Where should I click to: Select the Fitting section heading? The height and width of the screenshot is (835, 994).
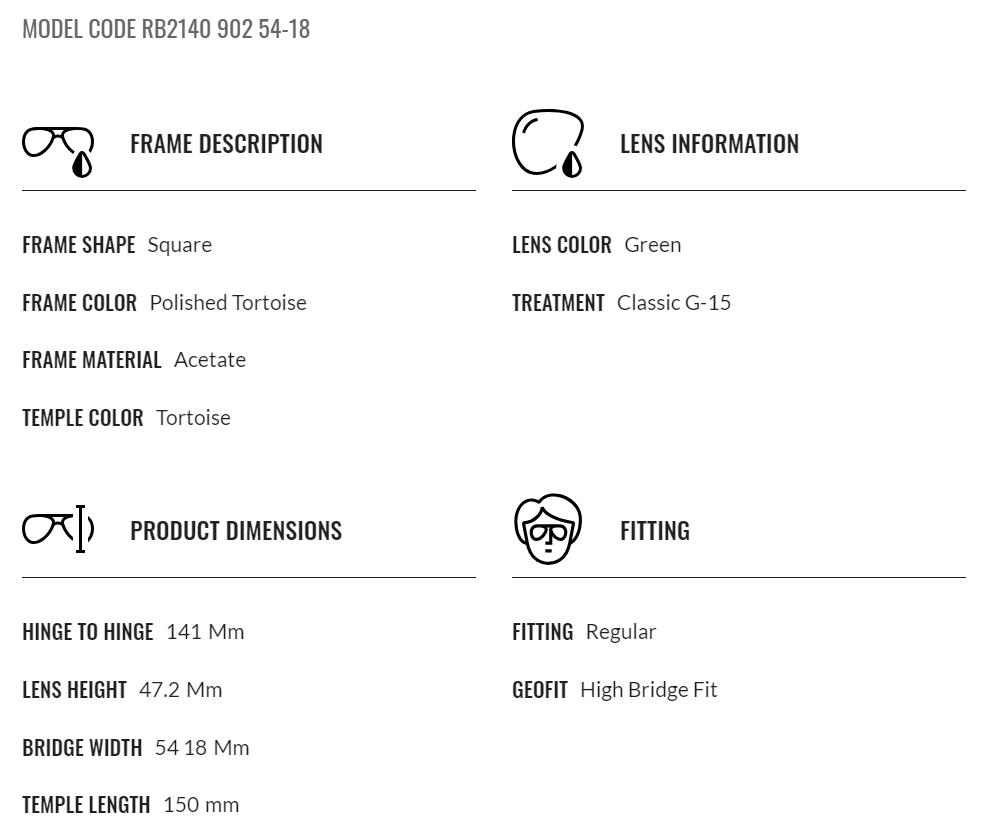655,531
